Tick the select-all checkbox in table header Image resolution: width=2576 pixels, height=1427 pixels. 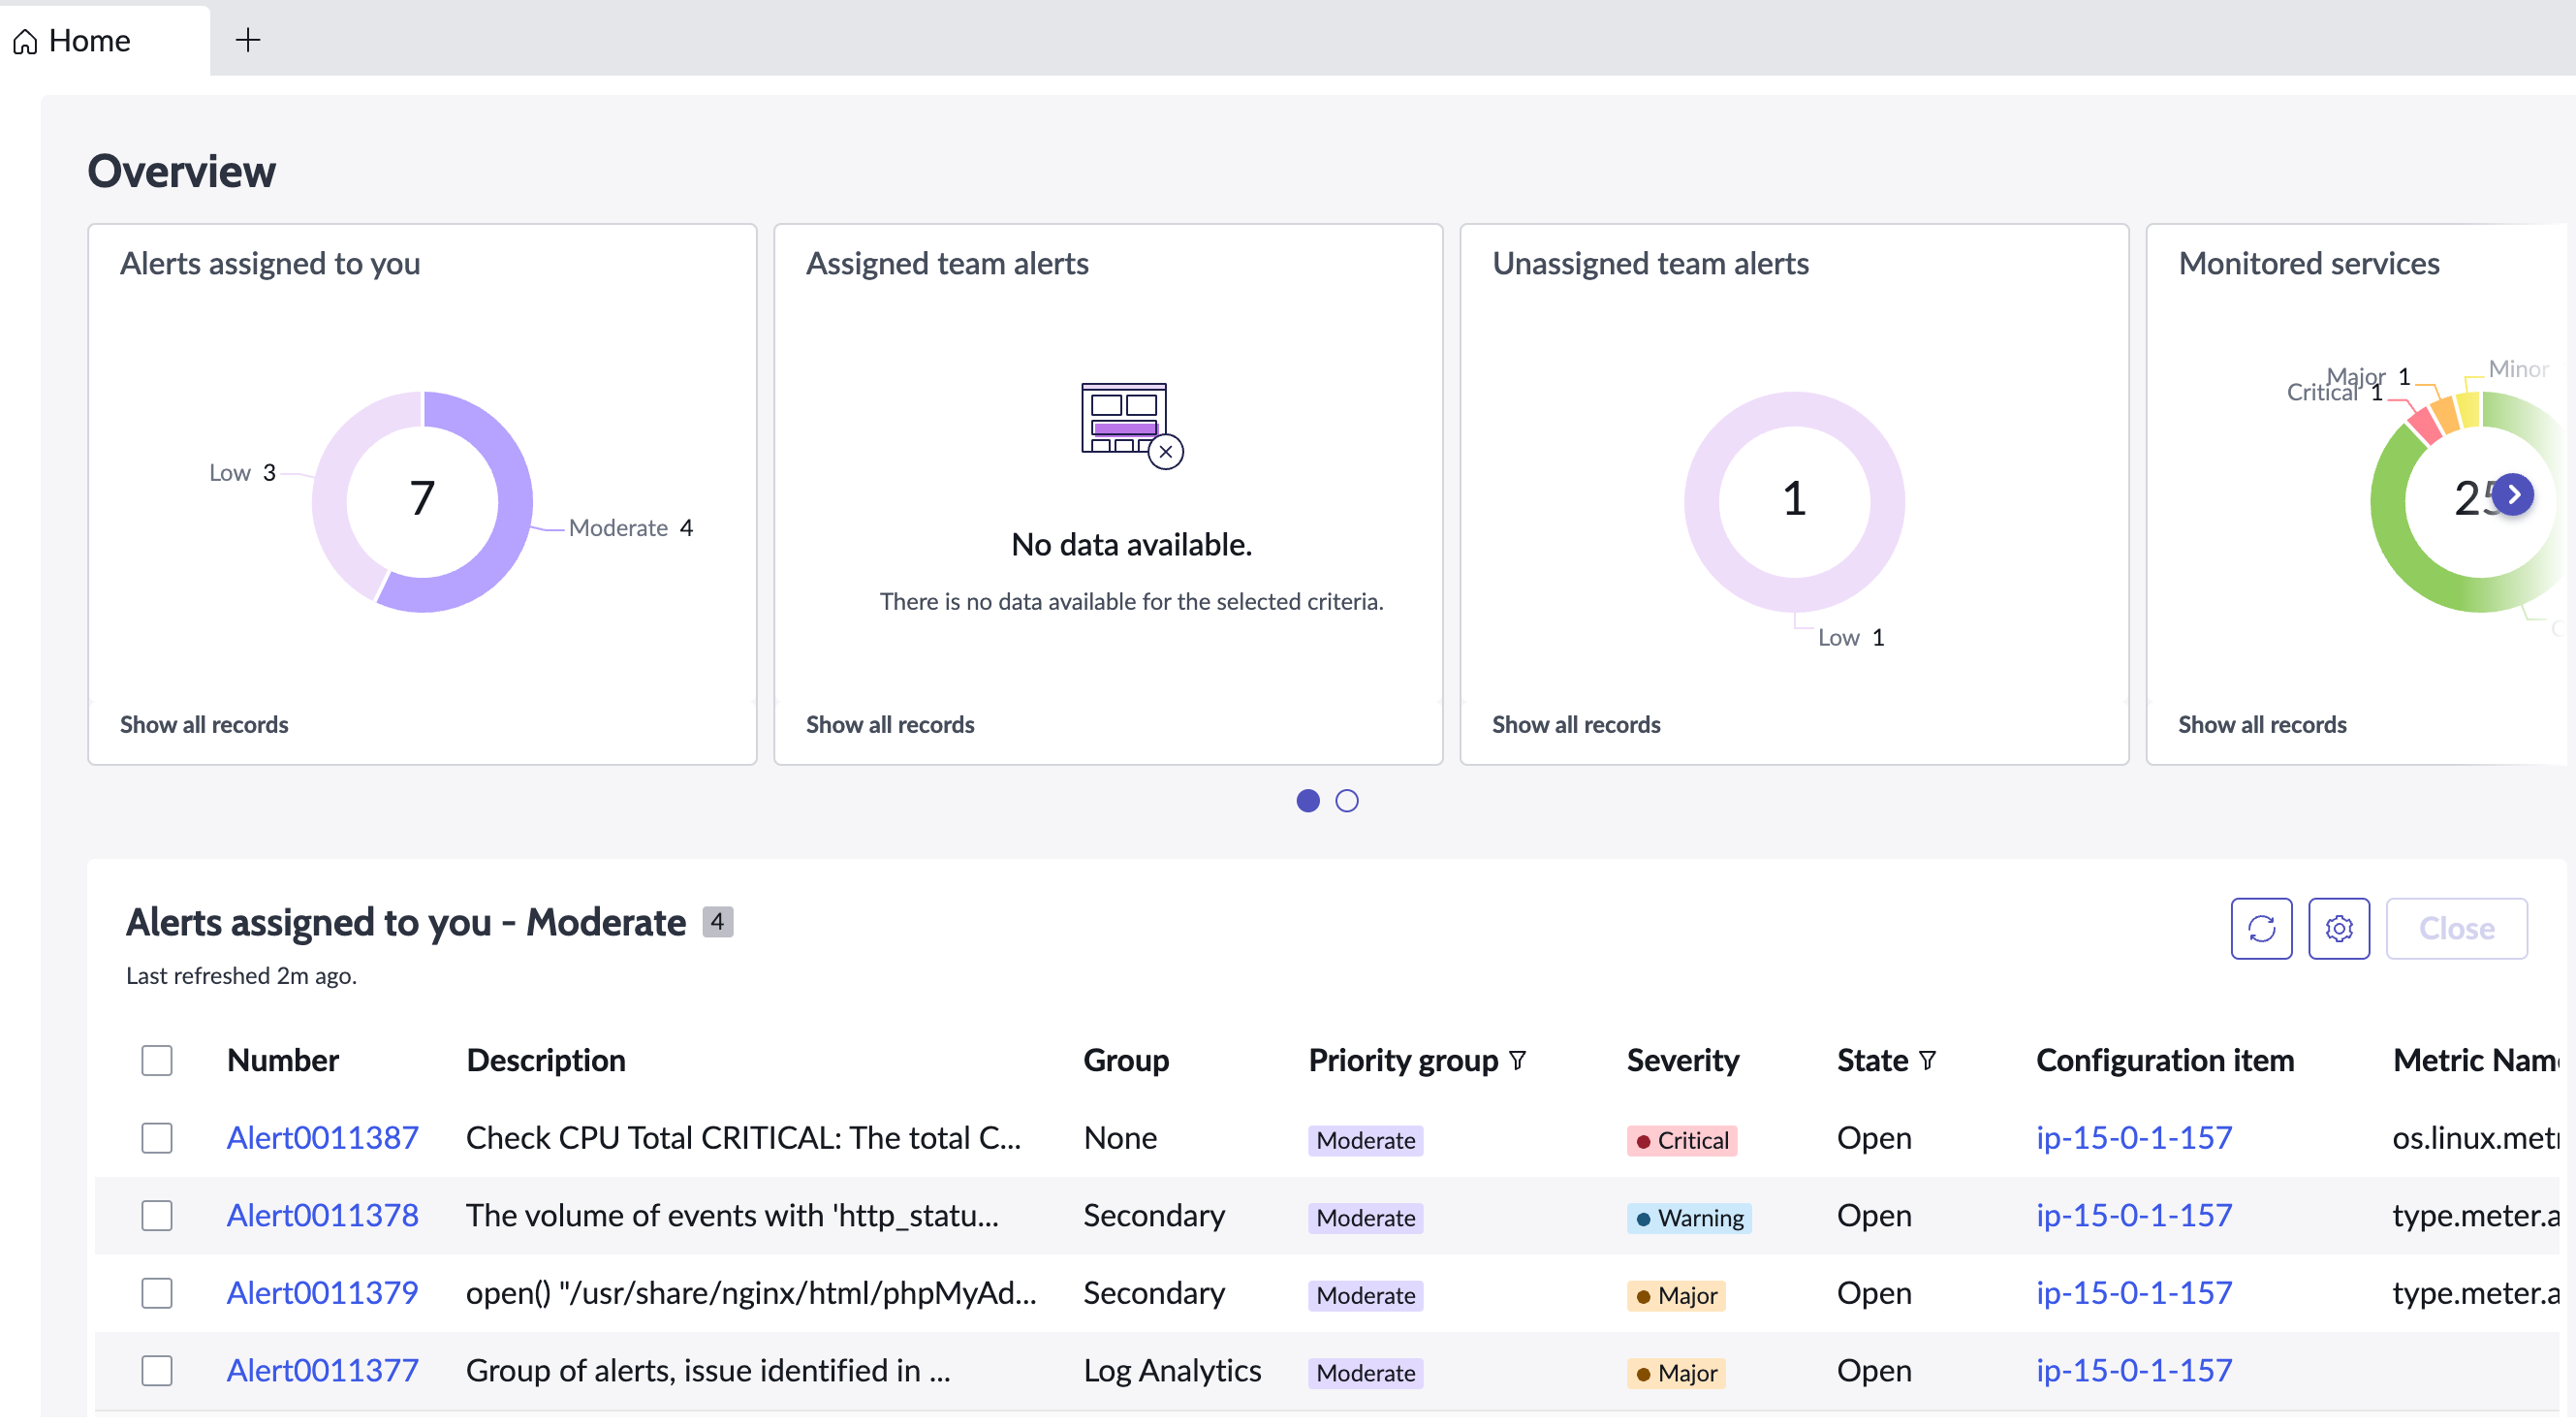[157, 1060]
